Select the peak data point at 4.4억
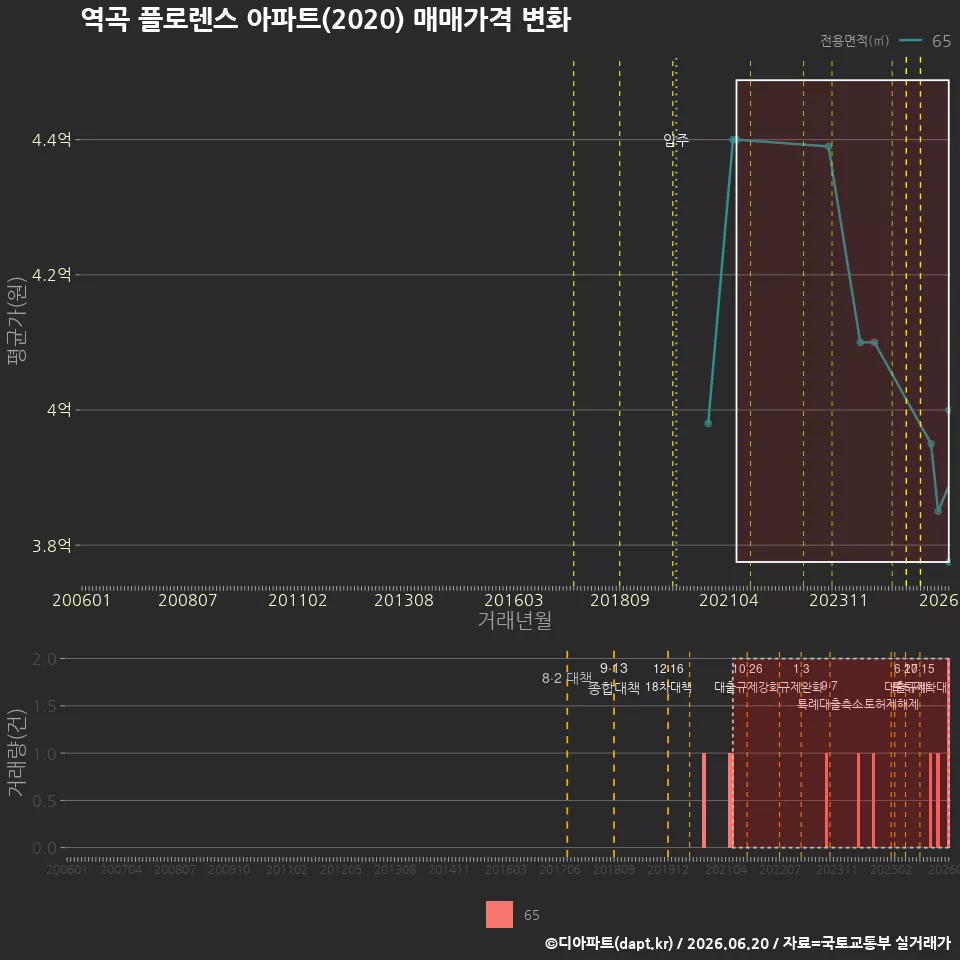Viewport: 960px width, 960px height. click(x=733, y=140)
